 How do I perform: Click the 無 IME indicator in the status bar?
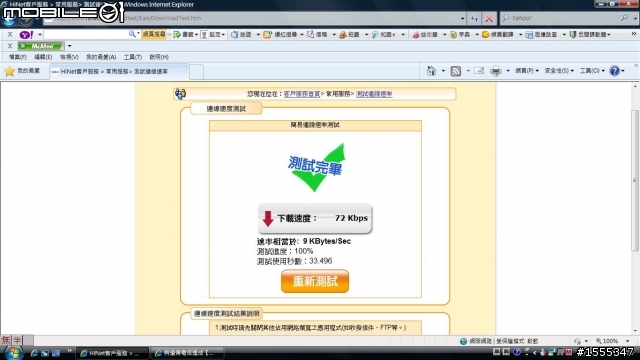[6, 340]
